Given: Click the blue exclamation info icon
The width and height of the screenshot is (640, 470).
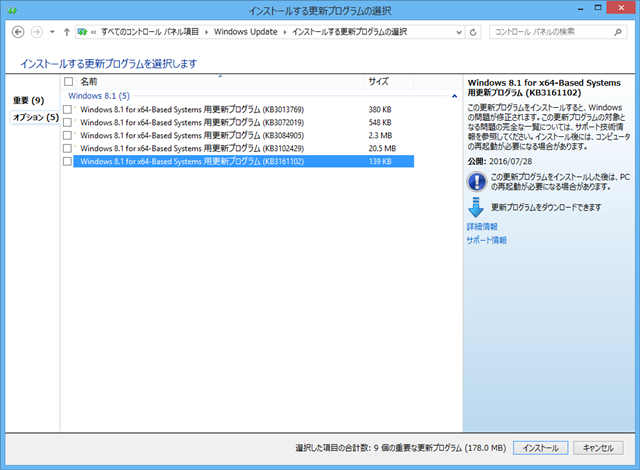Looking at the screenshot, I should [x=477, y=182].
